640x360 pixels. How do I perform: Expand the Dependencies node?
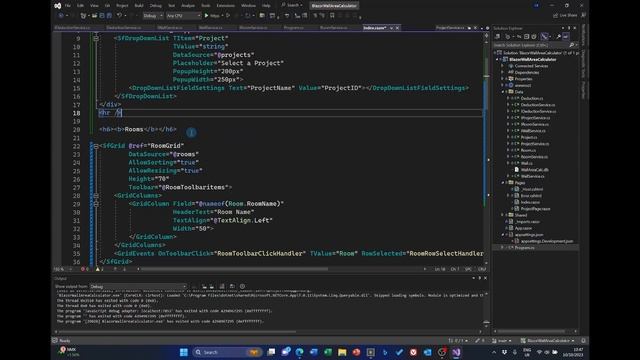point(502,72)
